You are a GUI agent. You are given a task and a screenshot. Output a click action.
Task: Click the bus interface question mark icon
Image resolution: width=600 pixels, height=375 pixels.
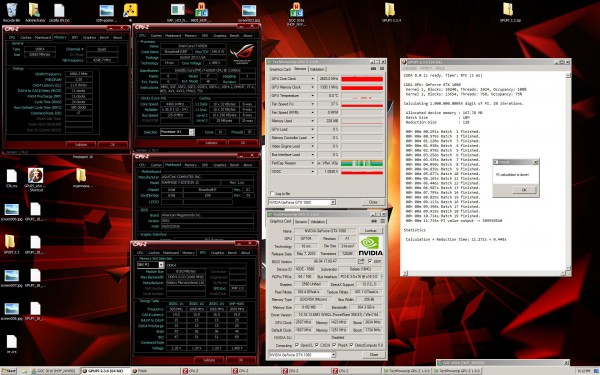click(382, 276)
